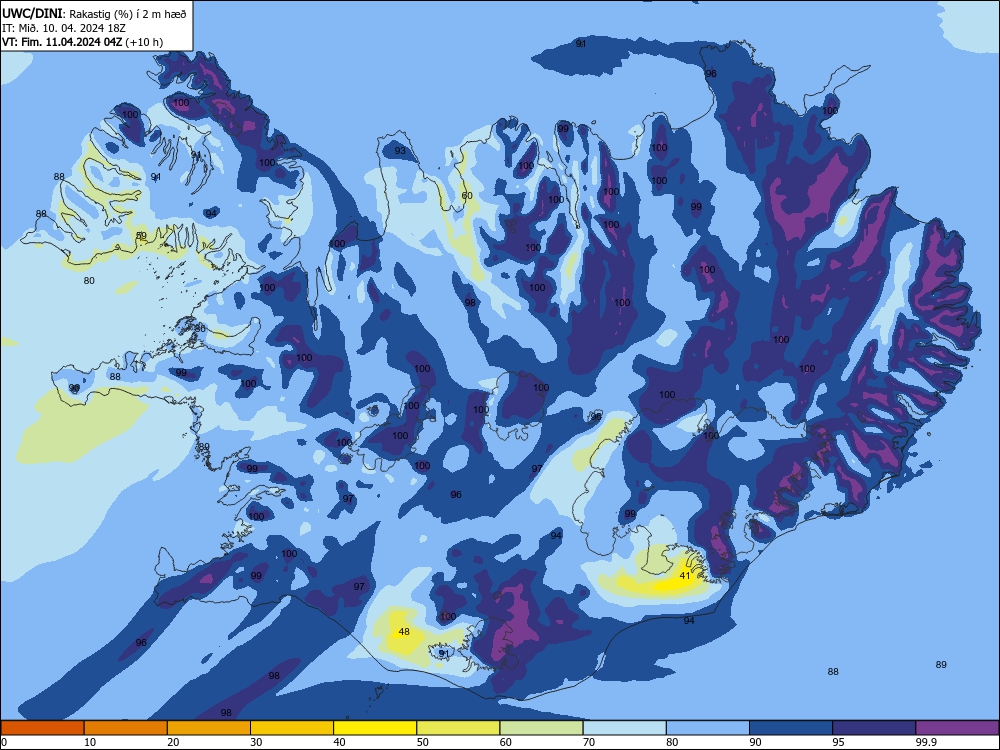
Task: Click the '40' legend tick label
Action: point(339,742)
